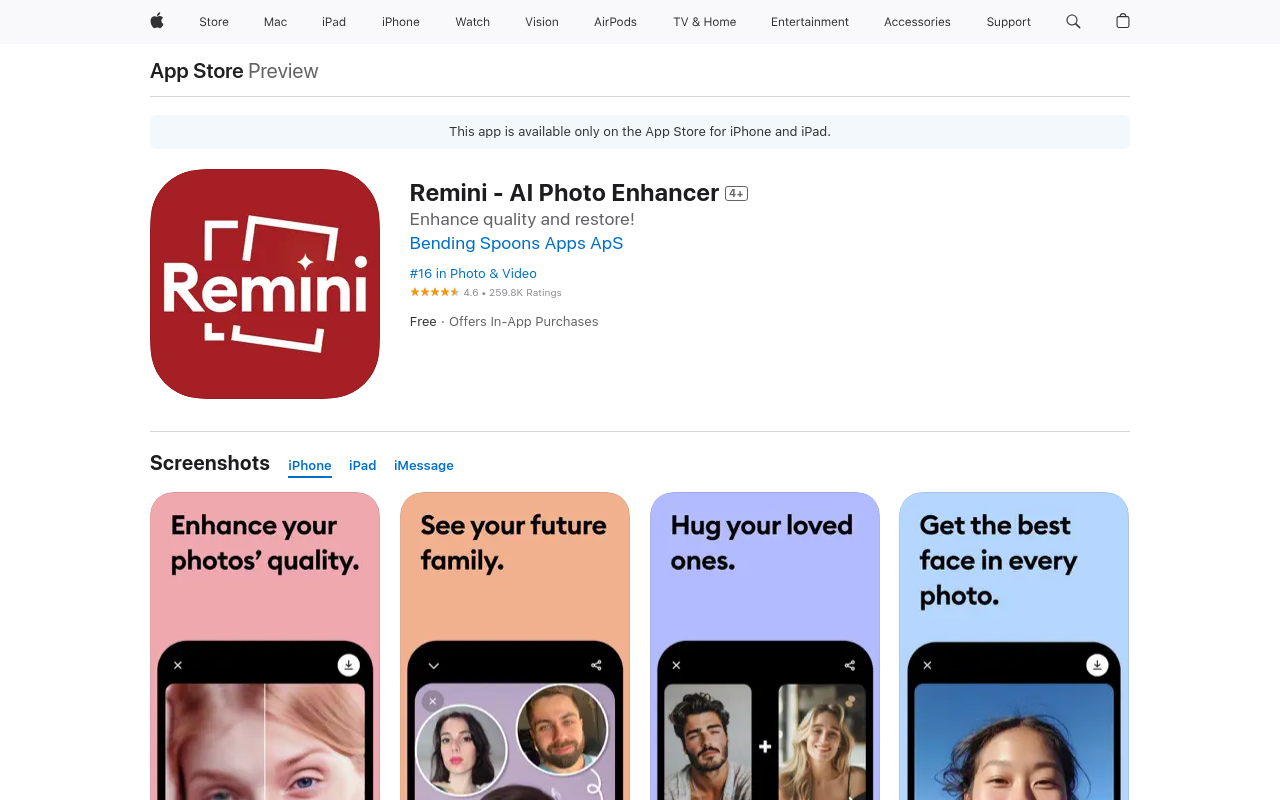Open the Mac menu item
This screenshot has width=1280, height=800.
(275, 21)
